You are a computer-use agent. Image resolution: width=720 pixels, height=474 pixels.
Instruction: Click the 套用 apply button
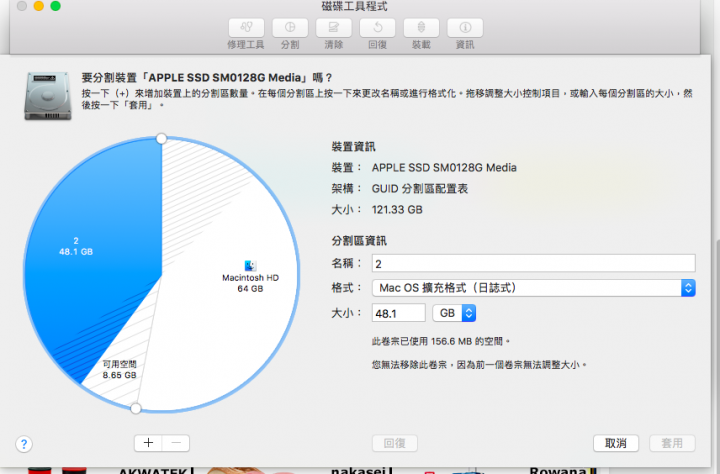(672, 443)
